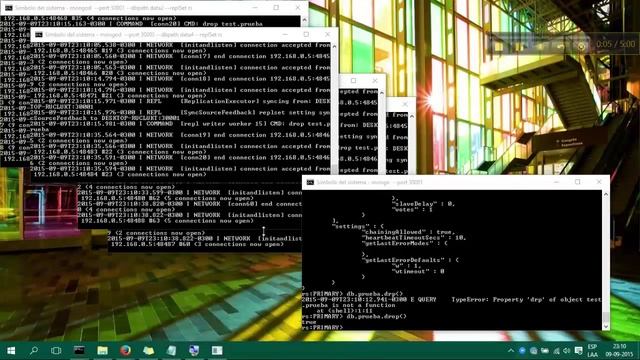Maximize the mongod port 30002 window

(306, 35)
